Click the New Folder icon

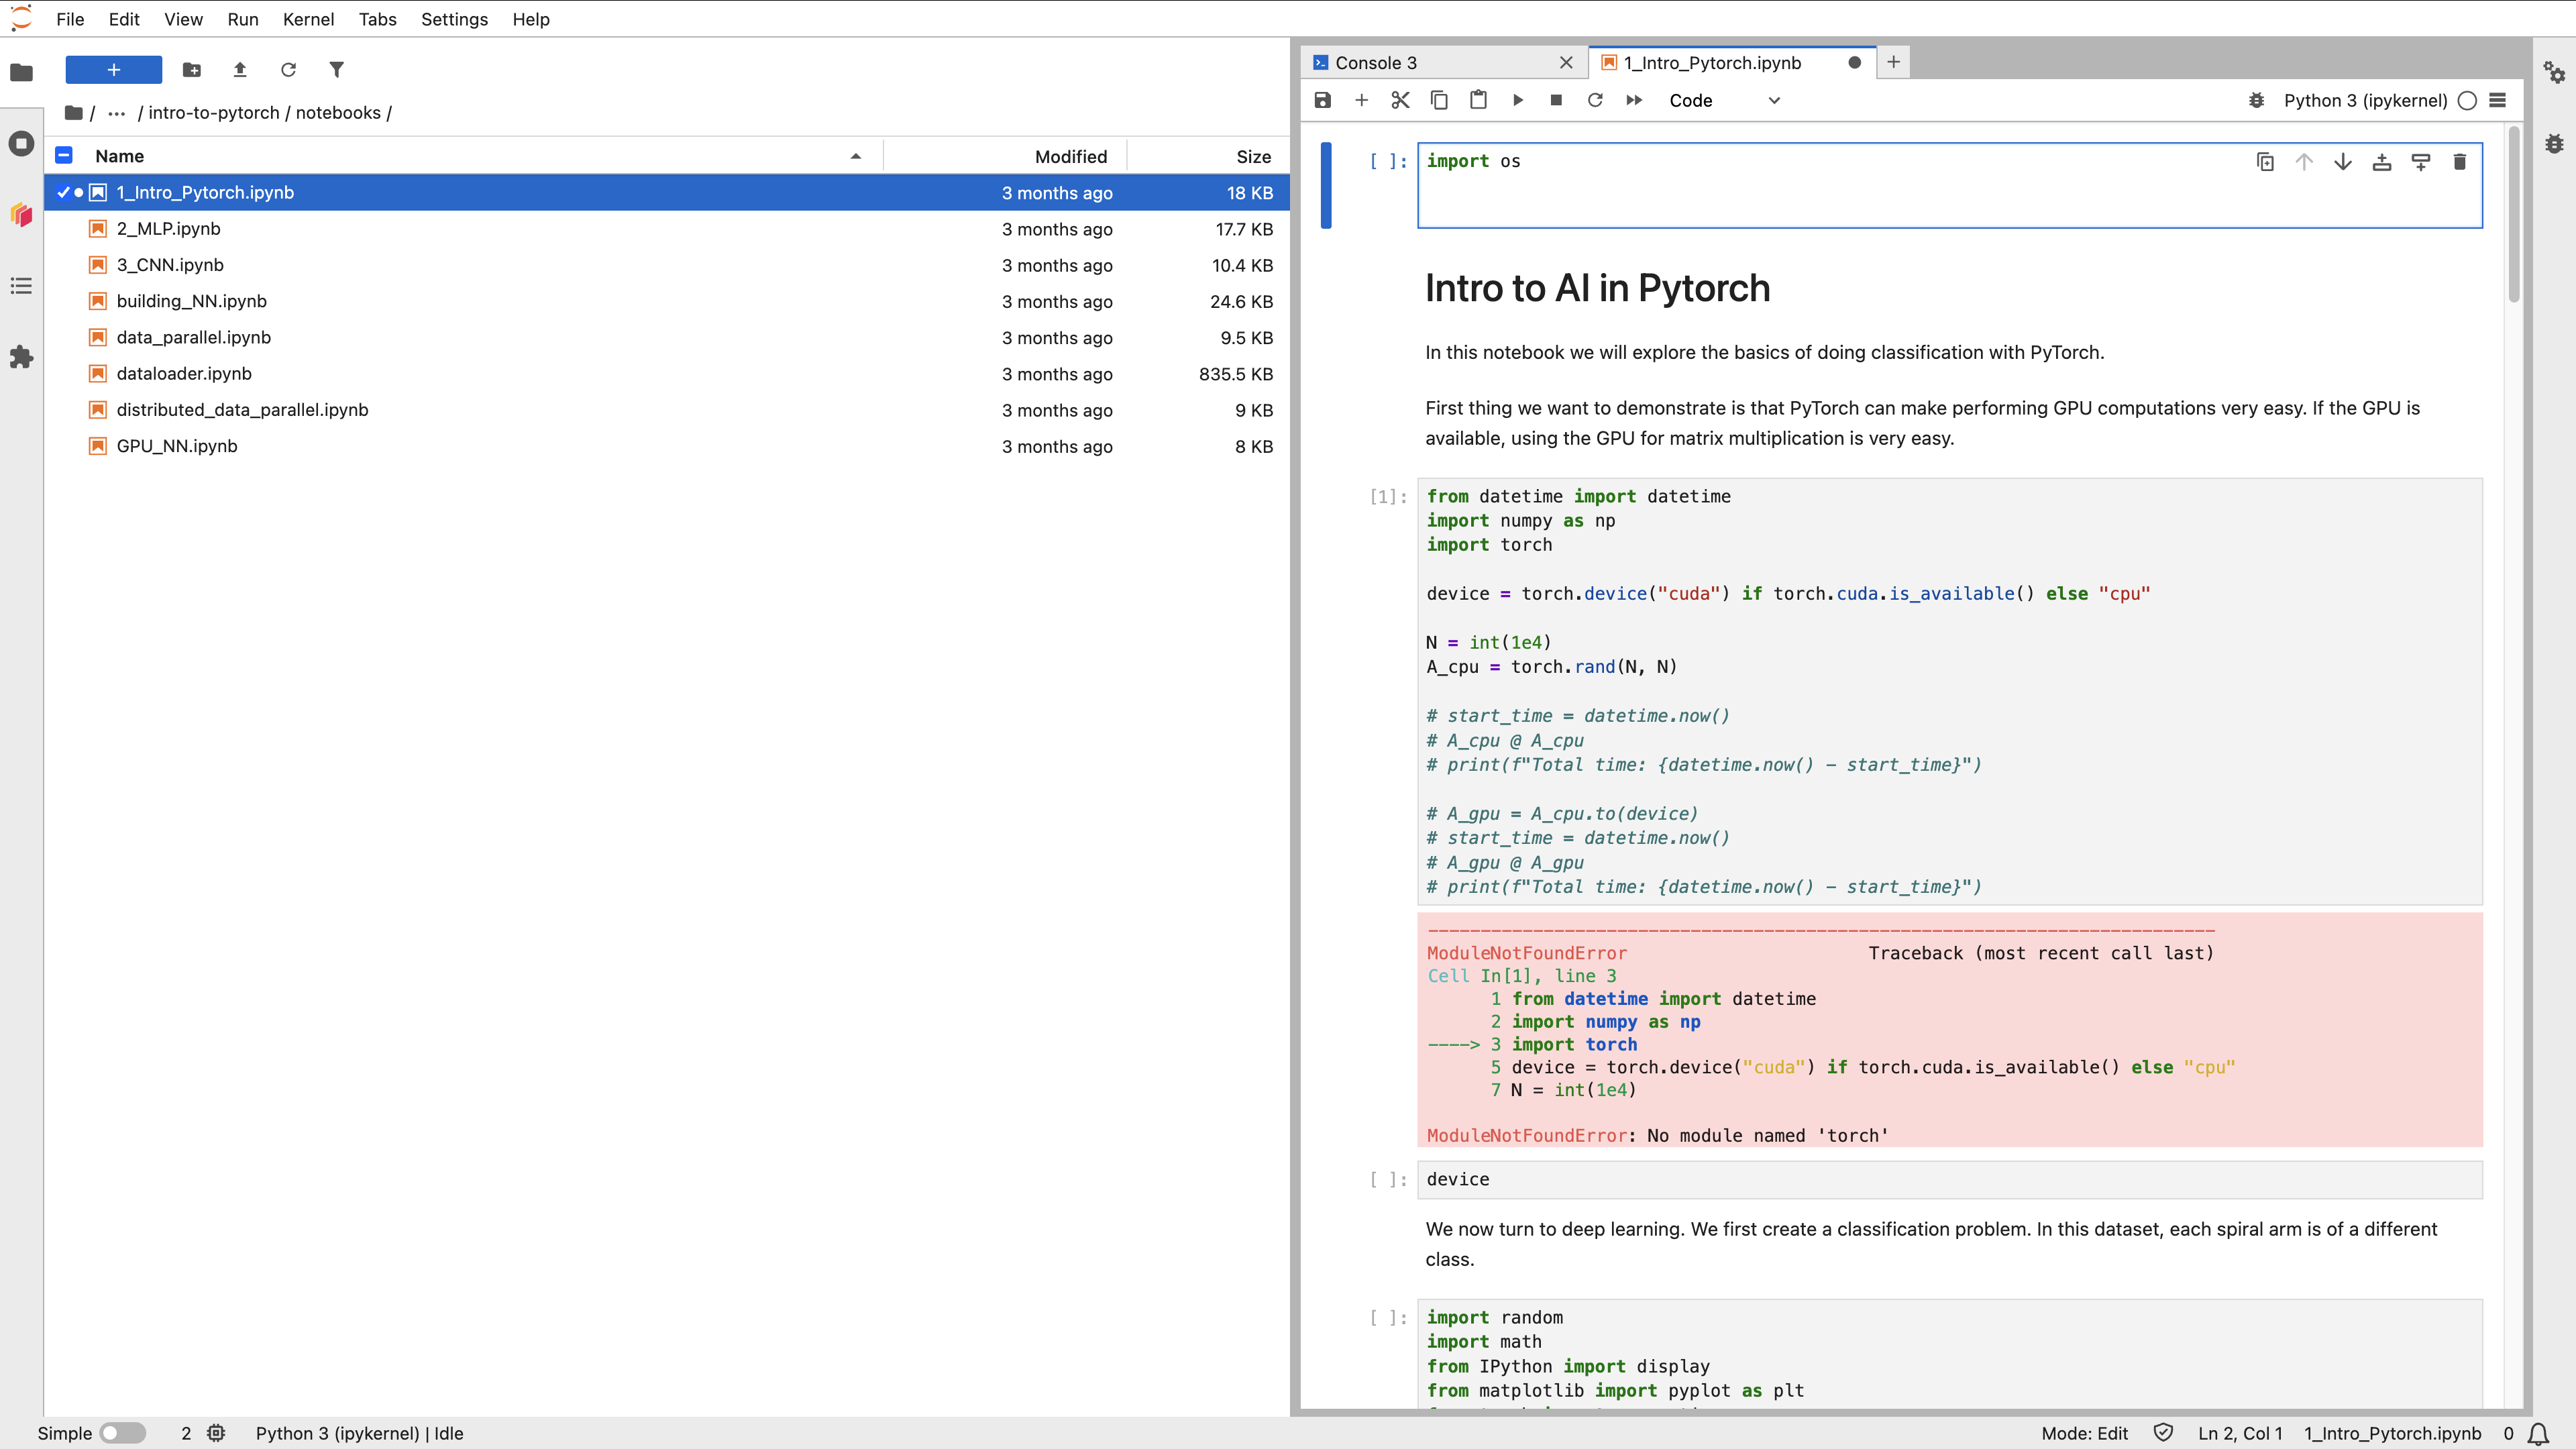(192, 70)
